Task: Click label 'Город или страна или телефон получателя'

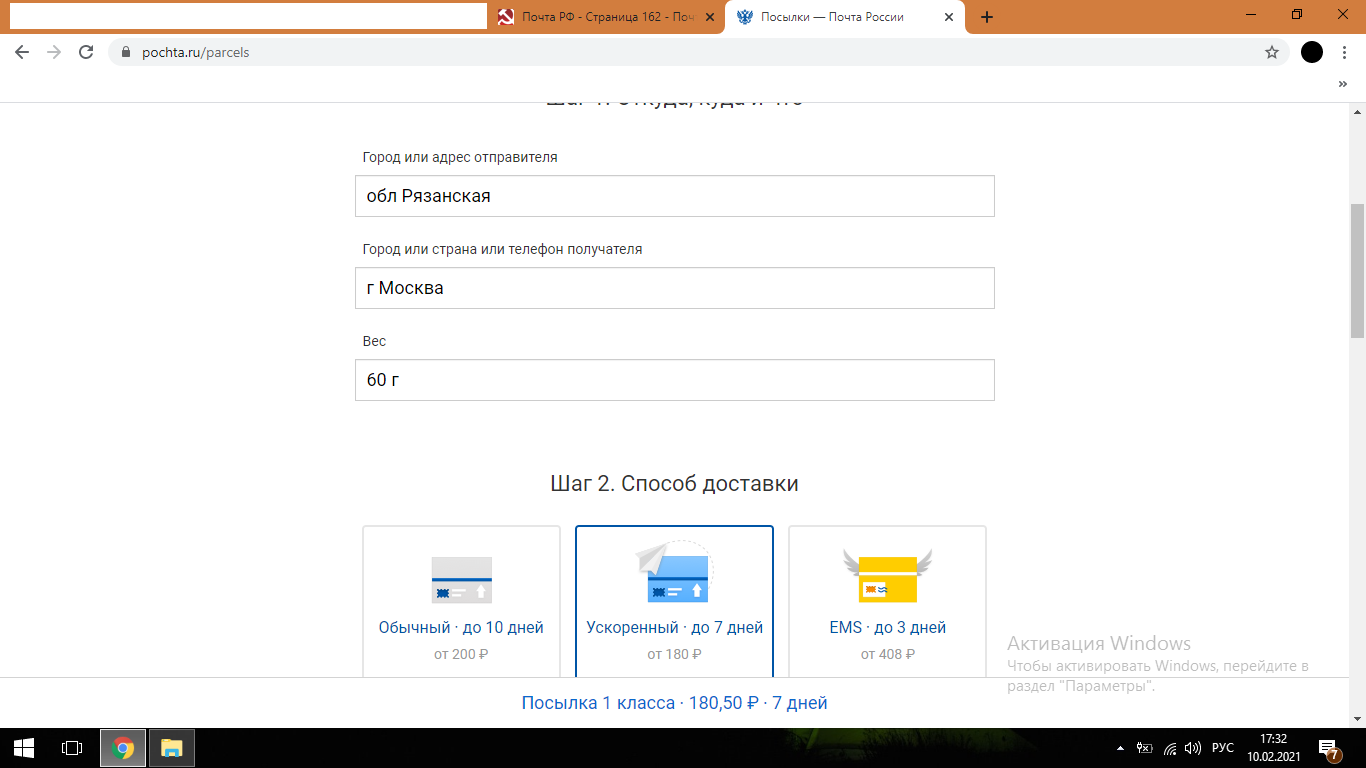Action: [502, 249]
